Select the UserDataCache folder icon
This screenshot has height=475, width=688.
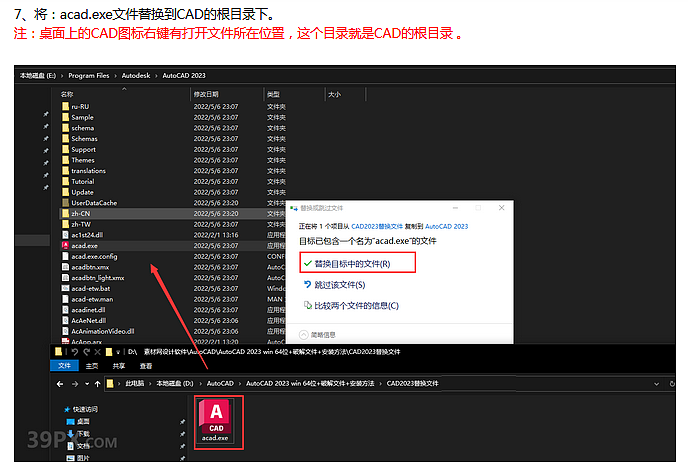(x=65, y=203)
